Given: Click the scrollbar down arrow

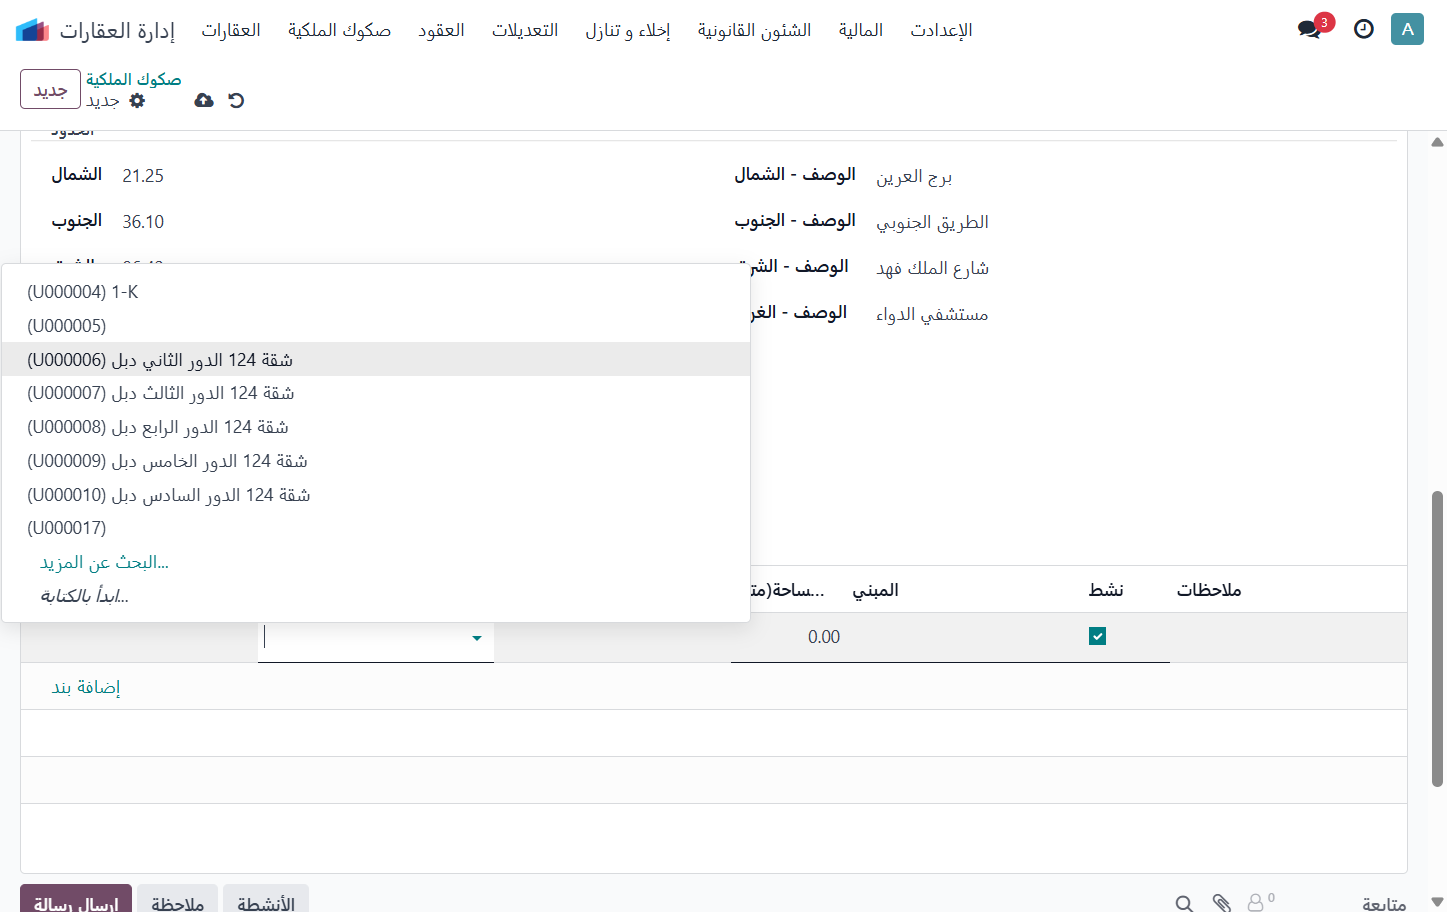Looking at the screenshot, I should [1437, 901].
